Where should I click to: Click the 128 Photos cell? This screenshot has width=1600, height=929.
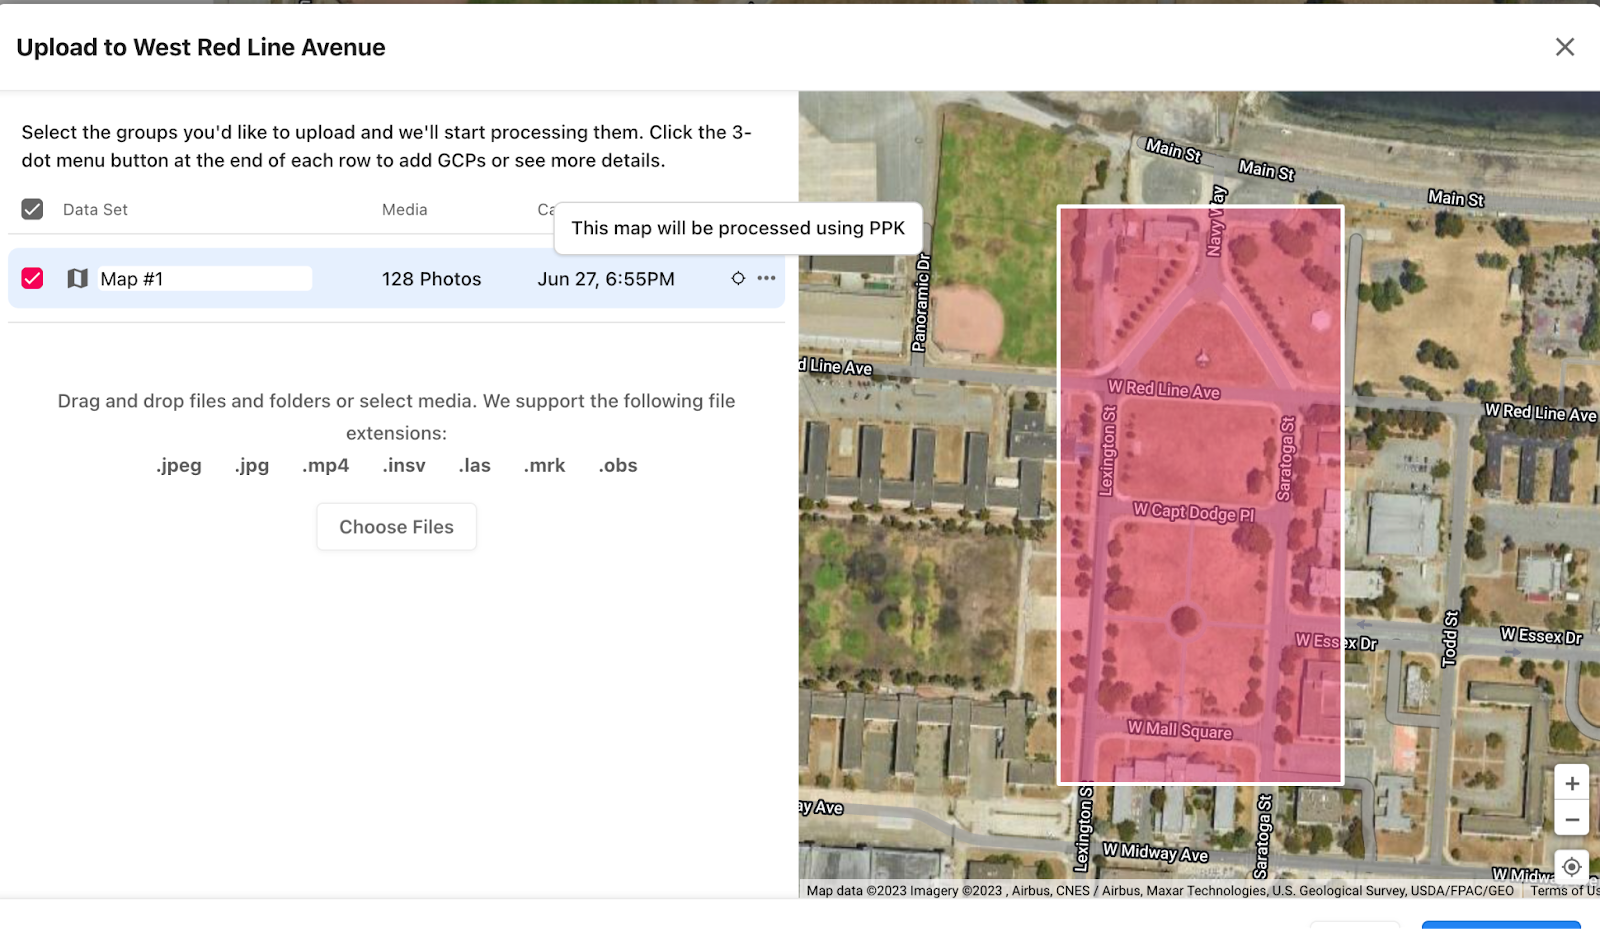pos(431,279)
